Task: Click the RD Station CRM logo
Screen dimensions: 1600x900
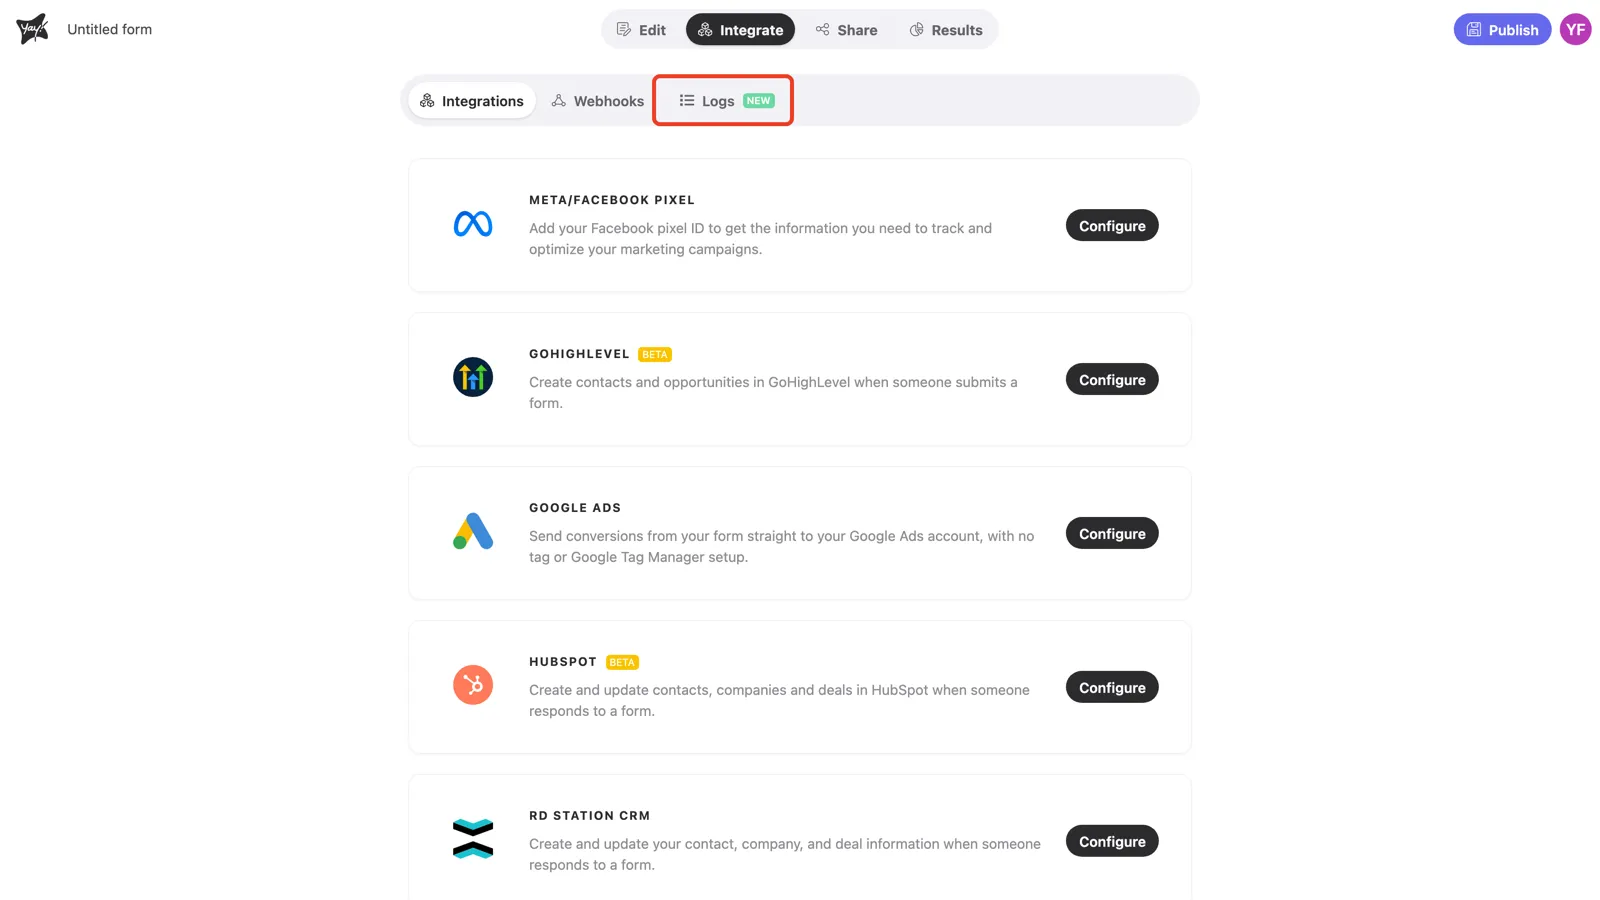Action: (x=473, y=839)
